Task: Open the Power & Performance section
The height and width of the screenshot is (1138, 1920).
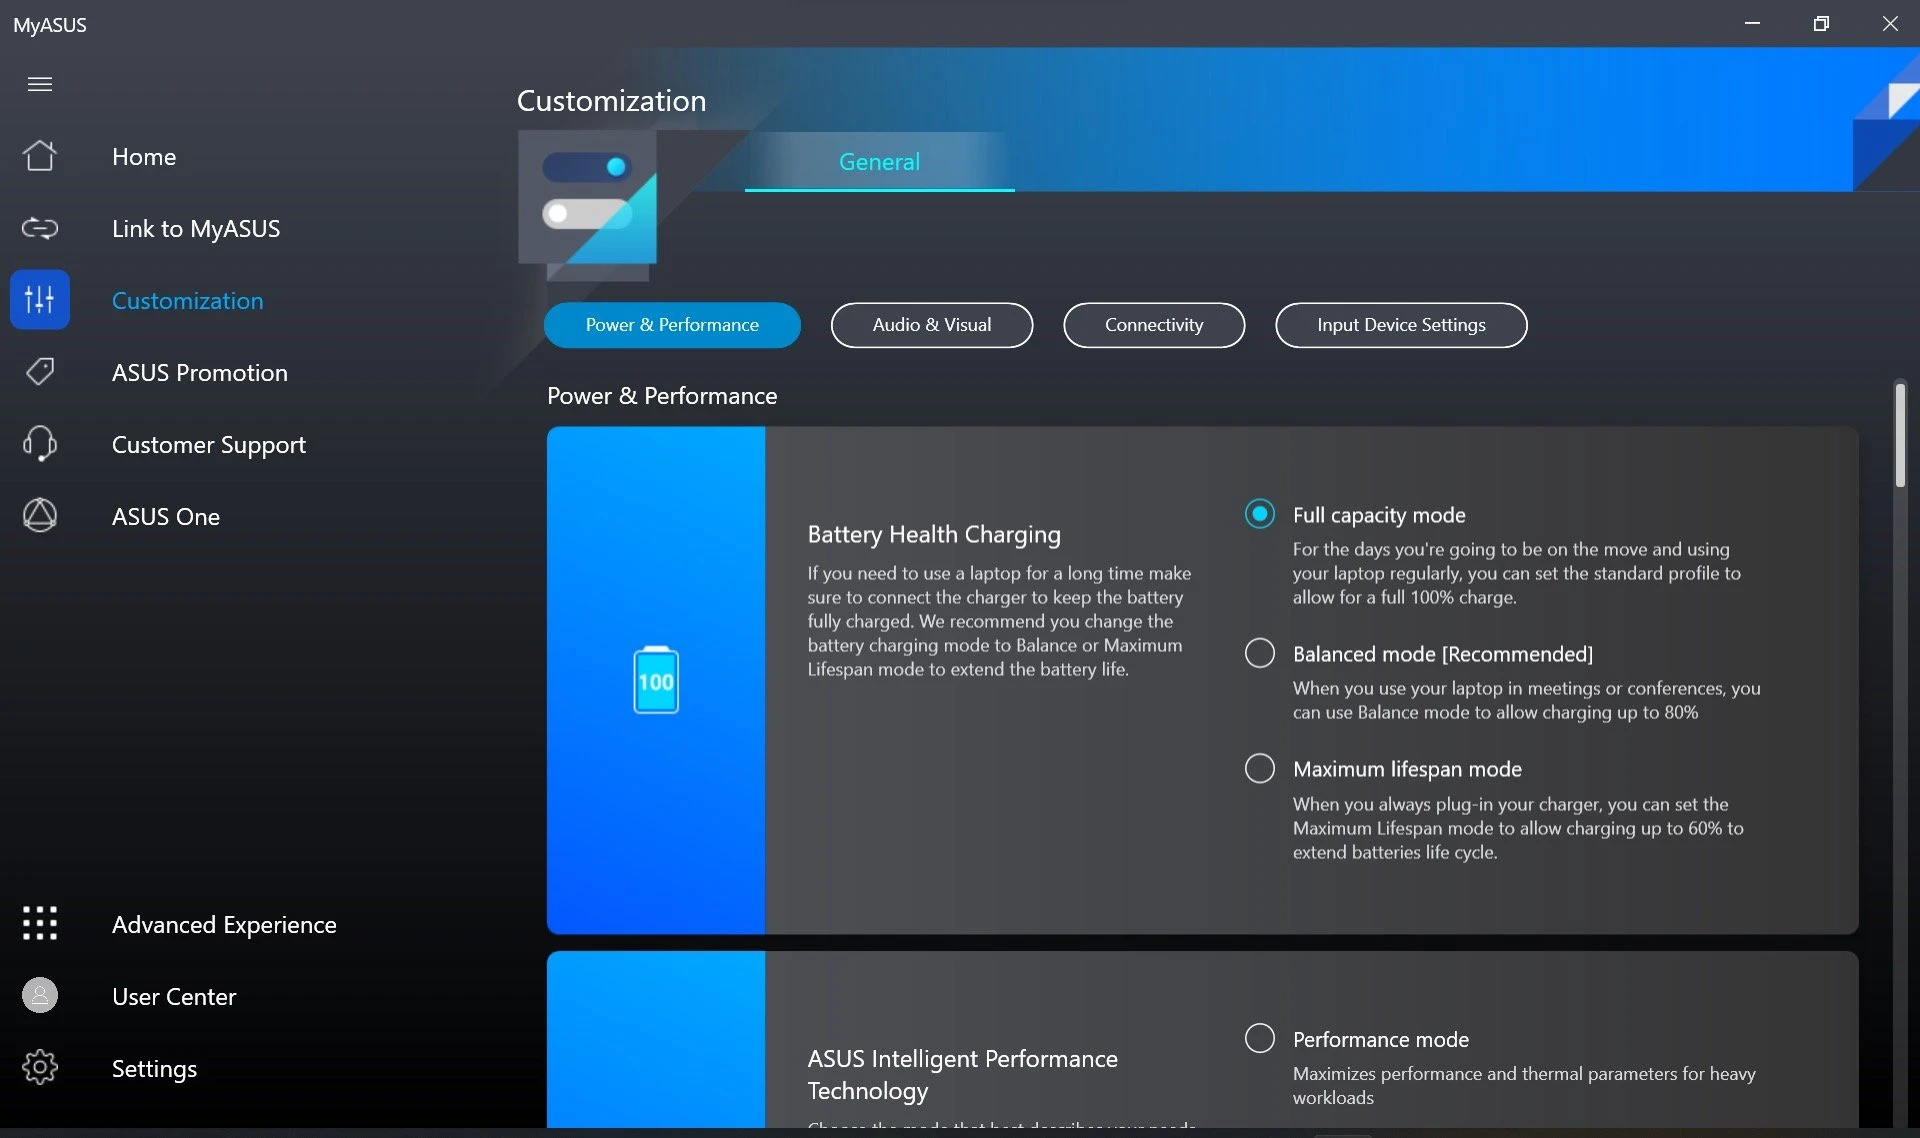Action: tap(672, 325)
